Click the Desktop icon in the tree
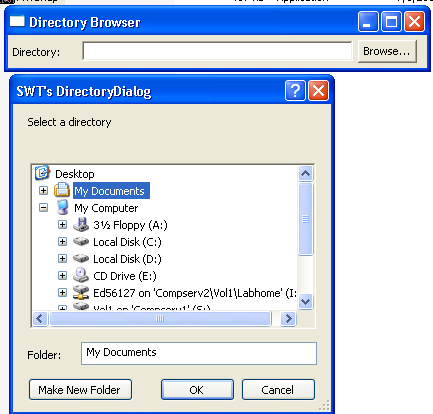This screenshot has width=433, height=414. tap(42, 173)
